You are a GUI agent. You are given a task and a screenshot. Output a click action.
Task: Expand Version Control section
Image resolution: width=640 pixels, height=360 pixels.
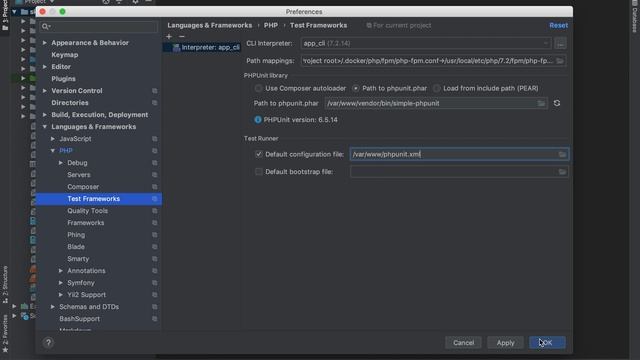(x=44, y=91)
